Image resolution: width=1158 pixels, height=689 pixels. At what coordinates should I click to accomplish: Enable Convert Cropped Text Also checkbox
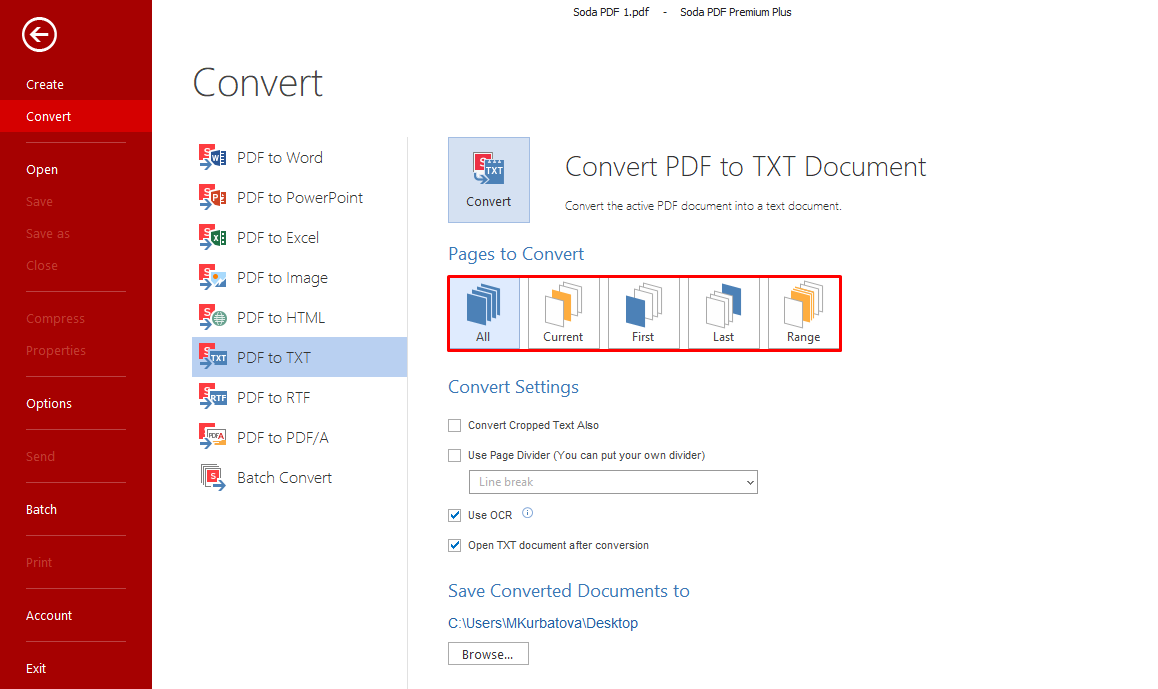point(454,425)
